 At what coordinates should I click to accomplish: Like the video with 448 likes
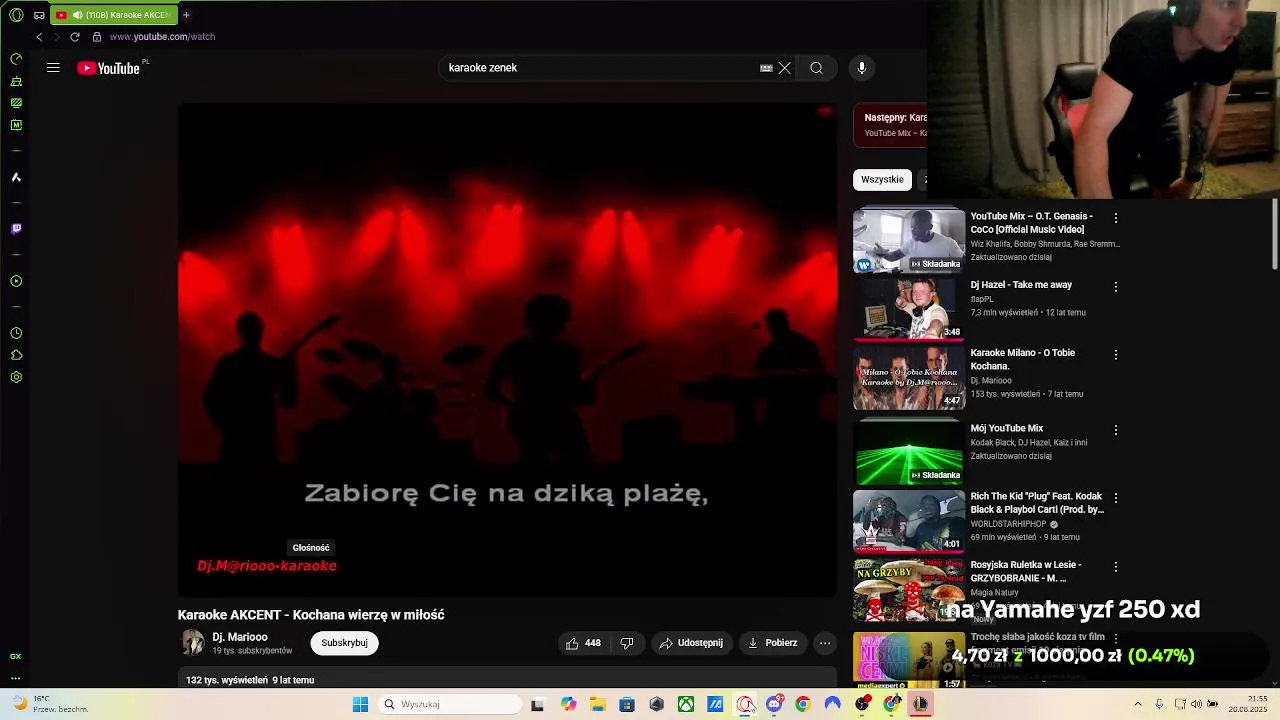pyautogui.click(x=583, y=643)
